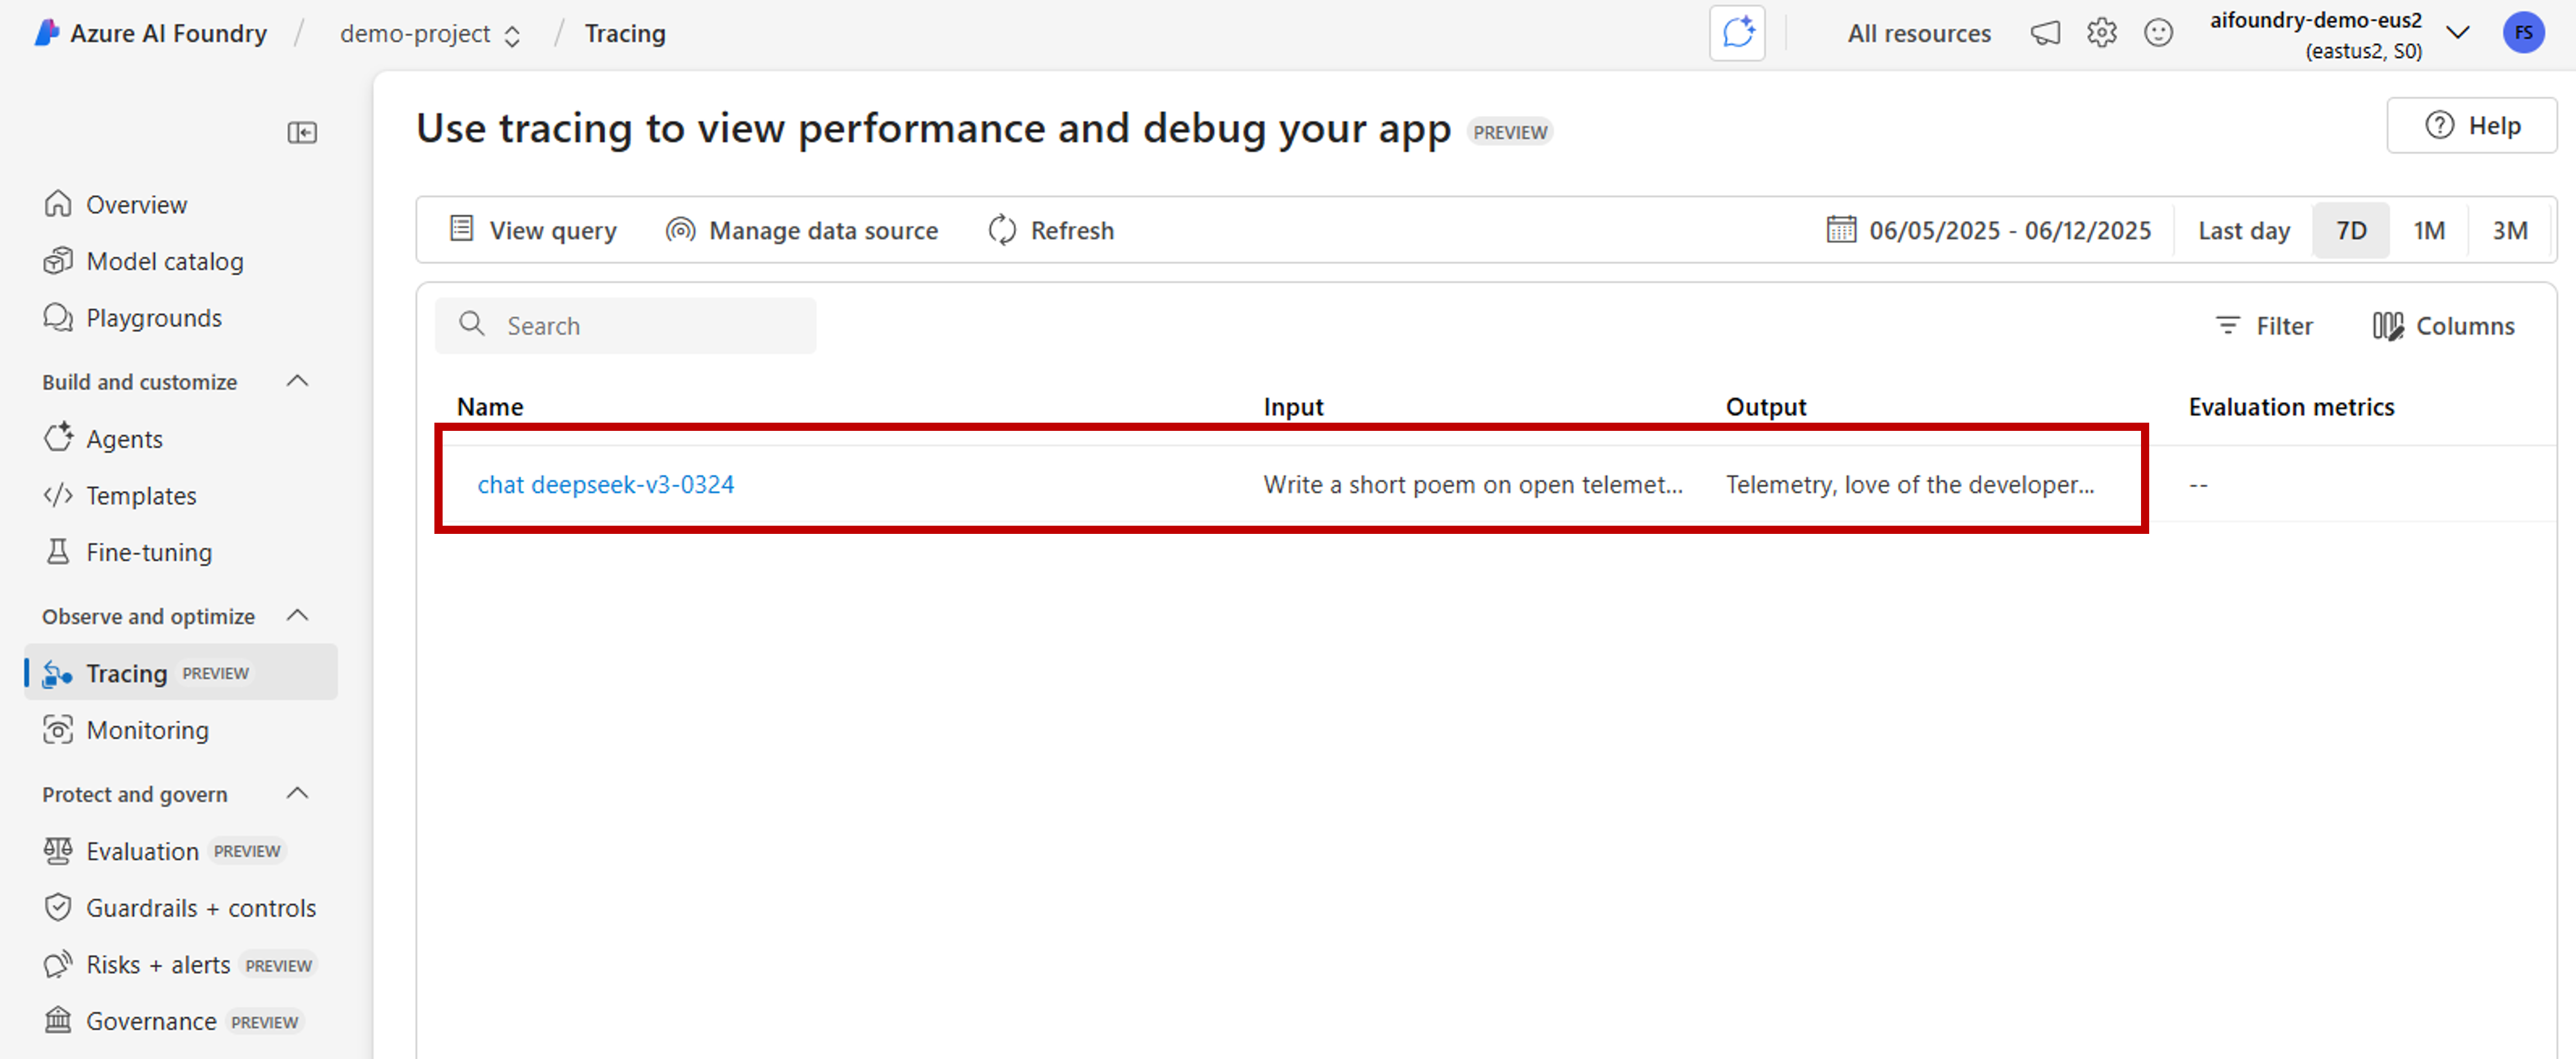Collapse the Observe and optimize section
Screen dimensions: 2576x1059
coord(297,615)
